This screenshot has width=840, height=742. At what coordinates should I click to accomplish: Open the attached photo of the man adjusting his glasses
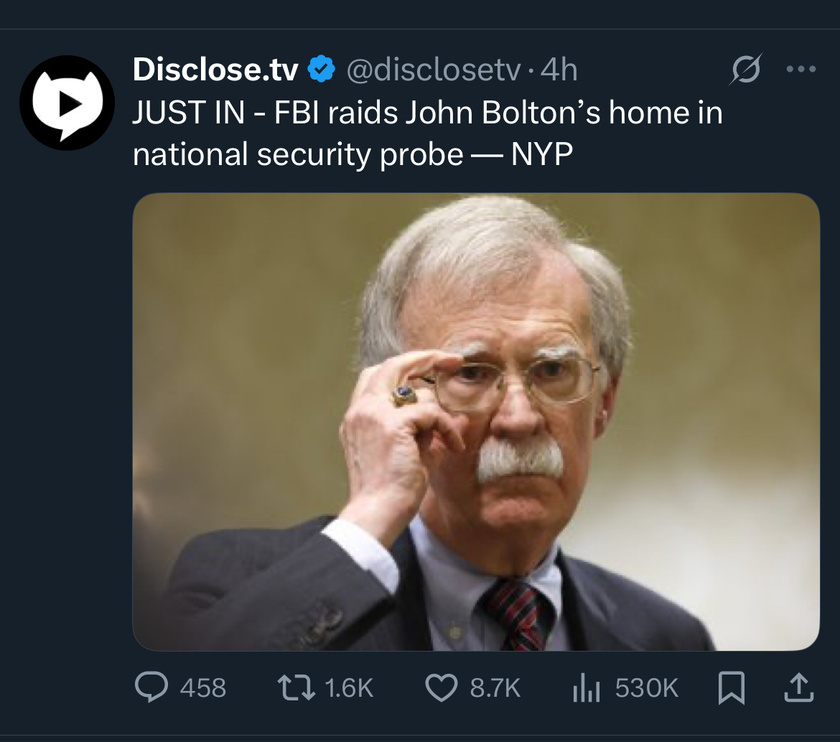(476, 422)
